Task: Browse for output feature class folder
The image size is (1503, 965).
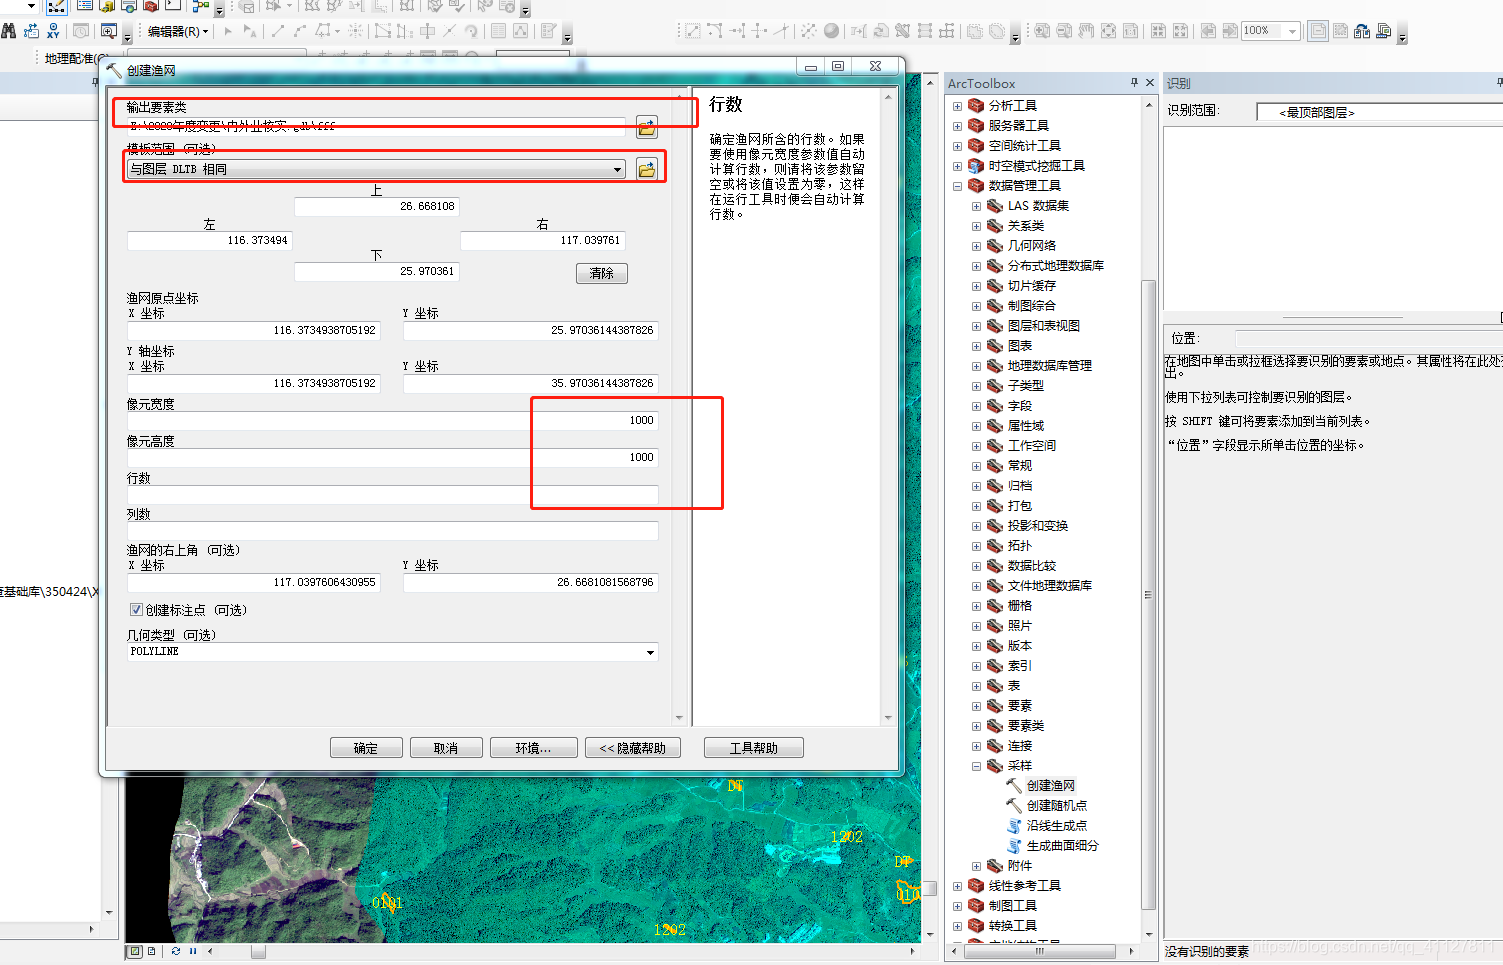Action: (x=647, y=127)
